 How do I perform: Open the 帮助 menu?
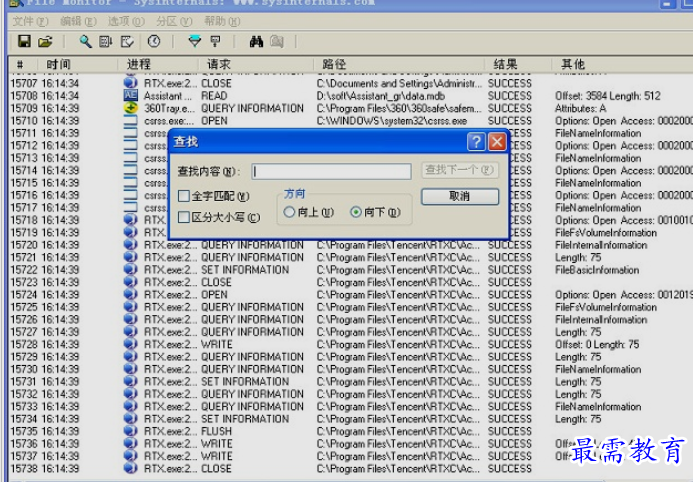click(x=222, y=21)
